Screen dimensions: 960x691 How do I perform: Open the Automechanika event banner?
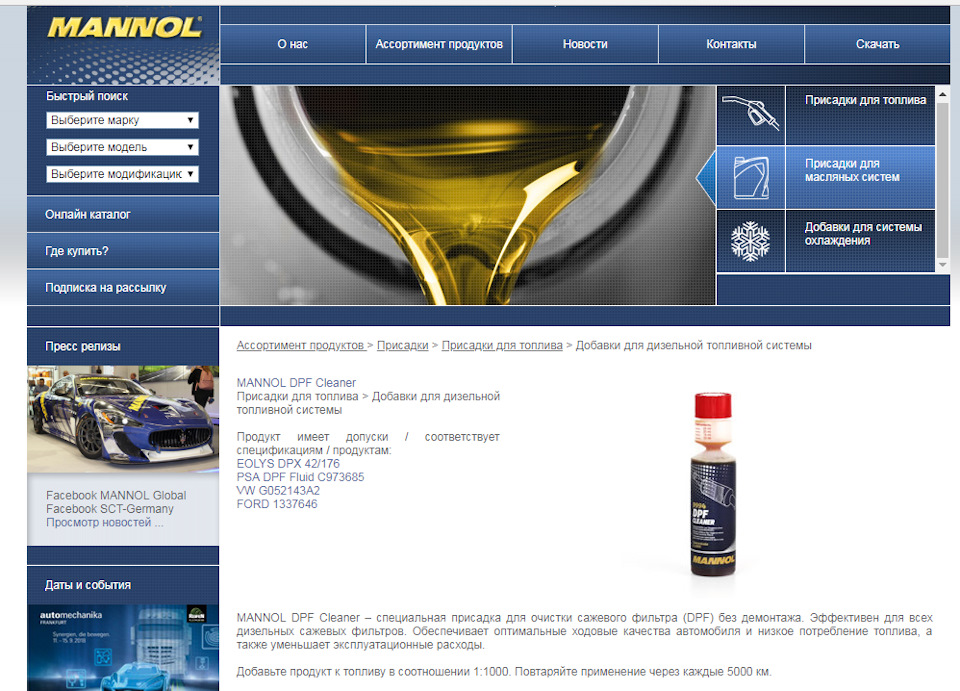[x=123, y=648]
